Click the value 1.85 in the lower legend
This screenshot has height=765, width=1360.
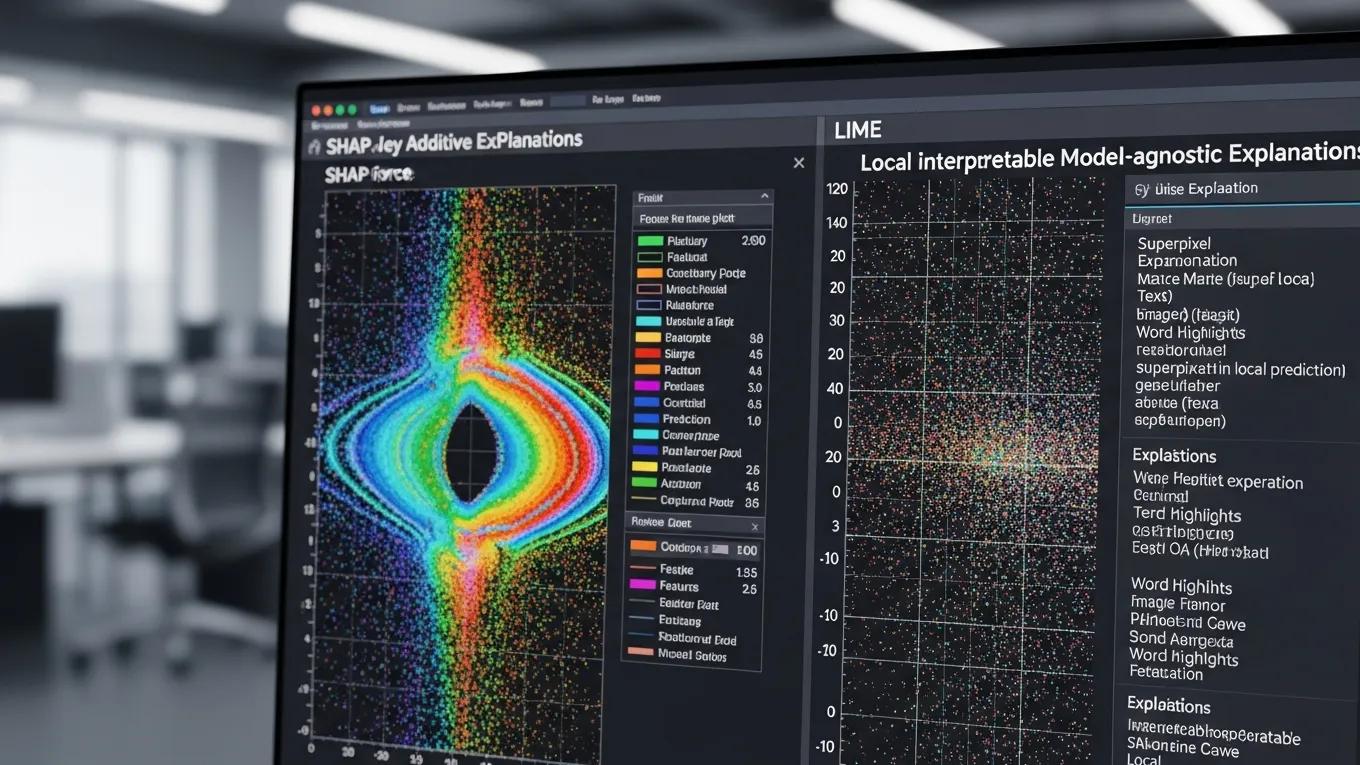tap(746, 573)
